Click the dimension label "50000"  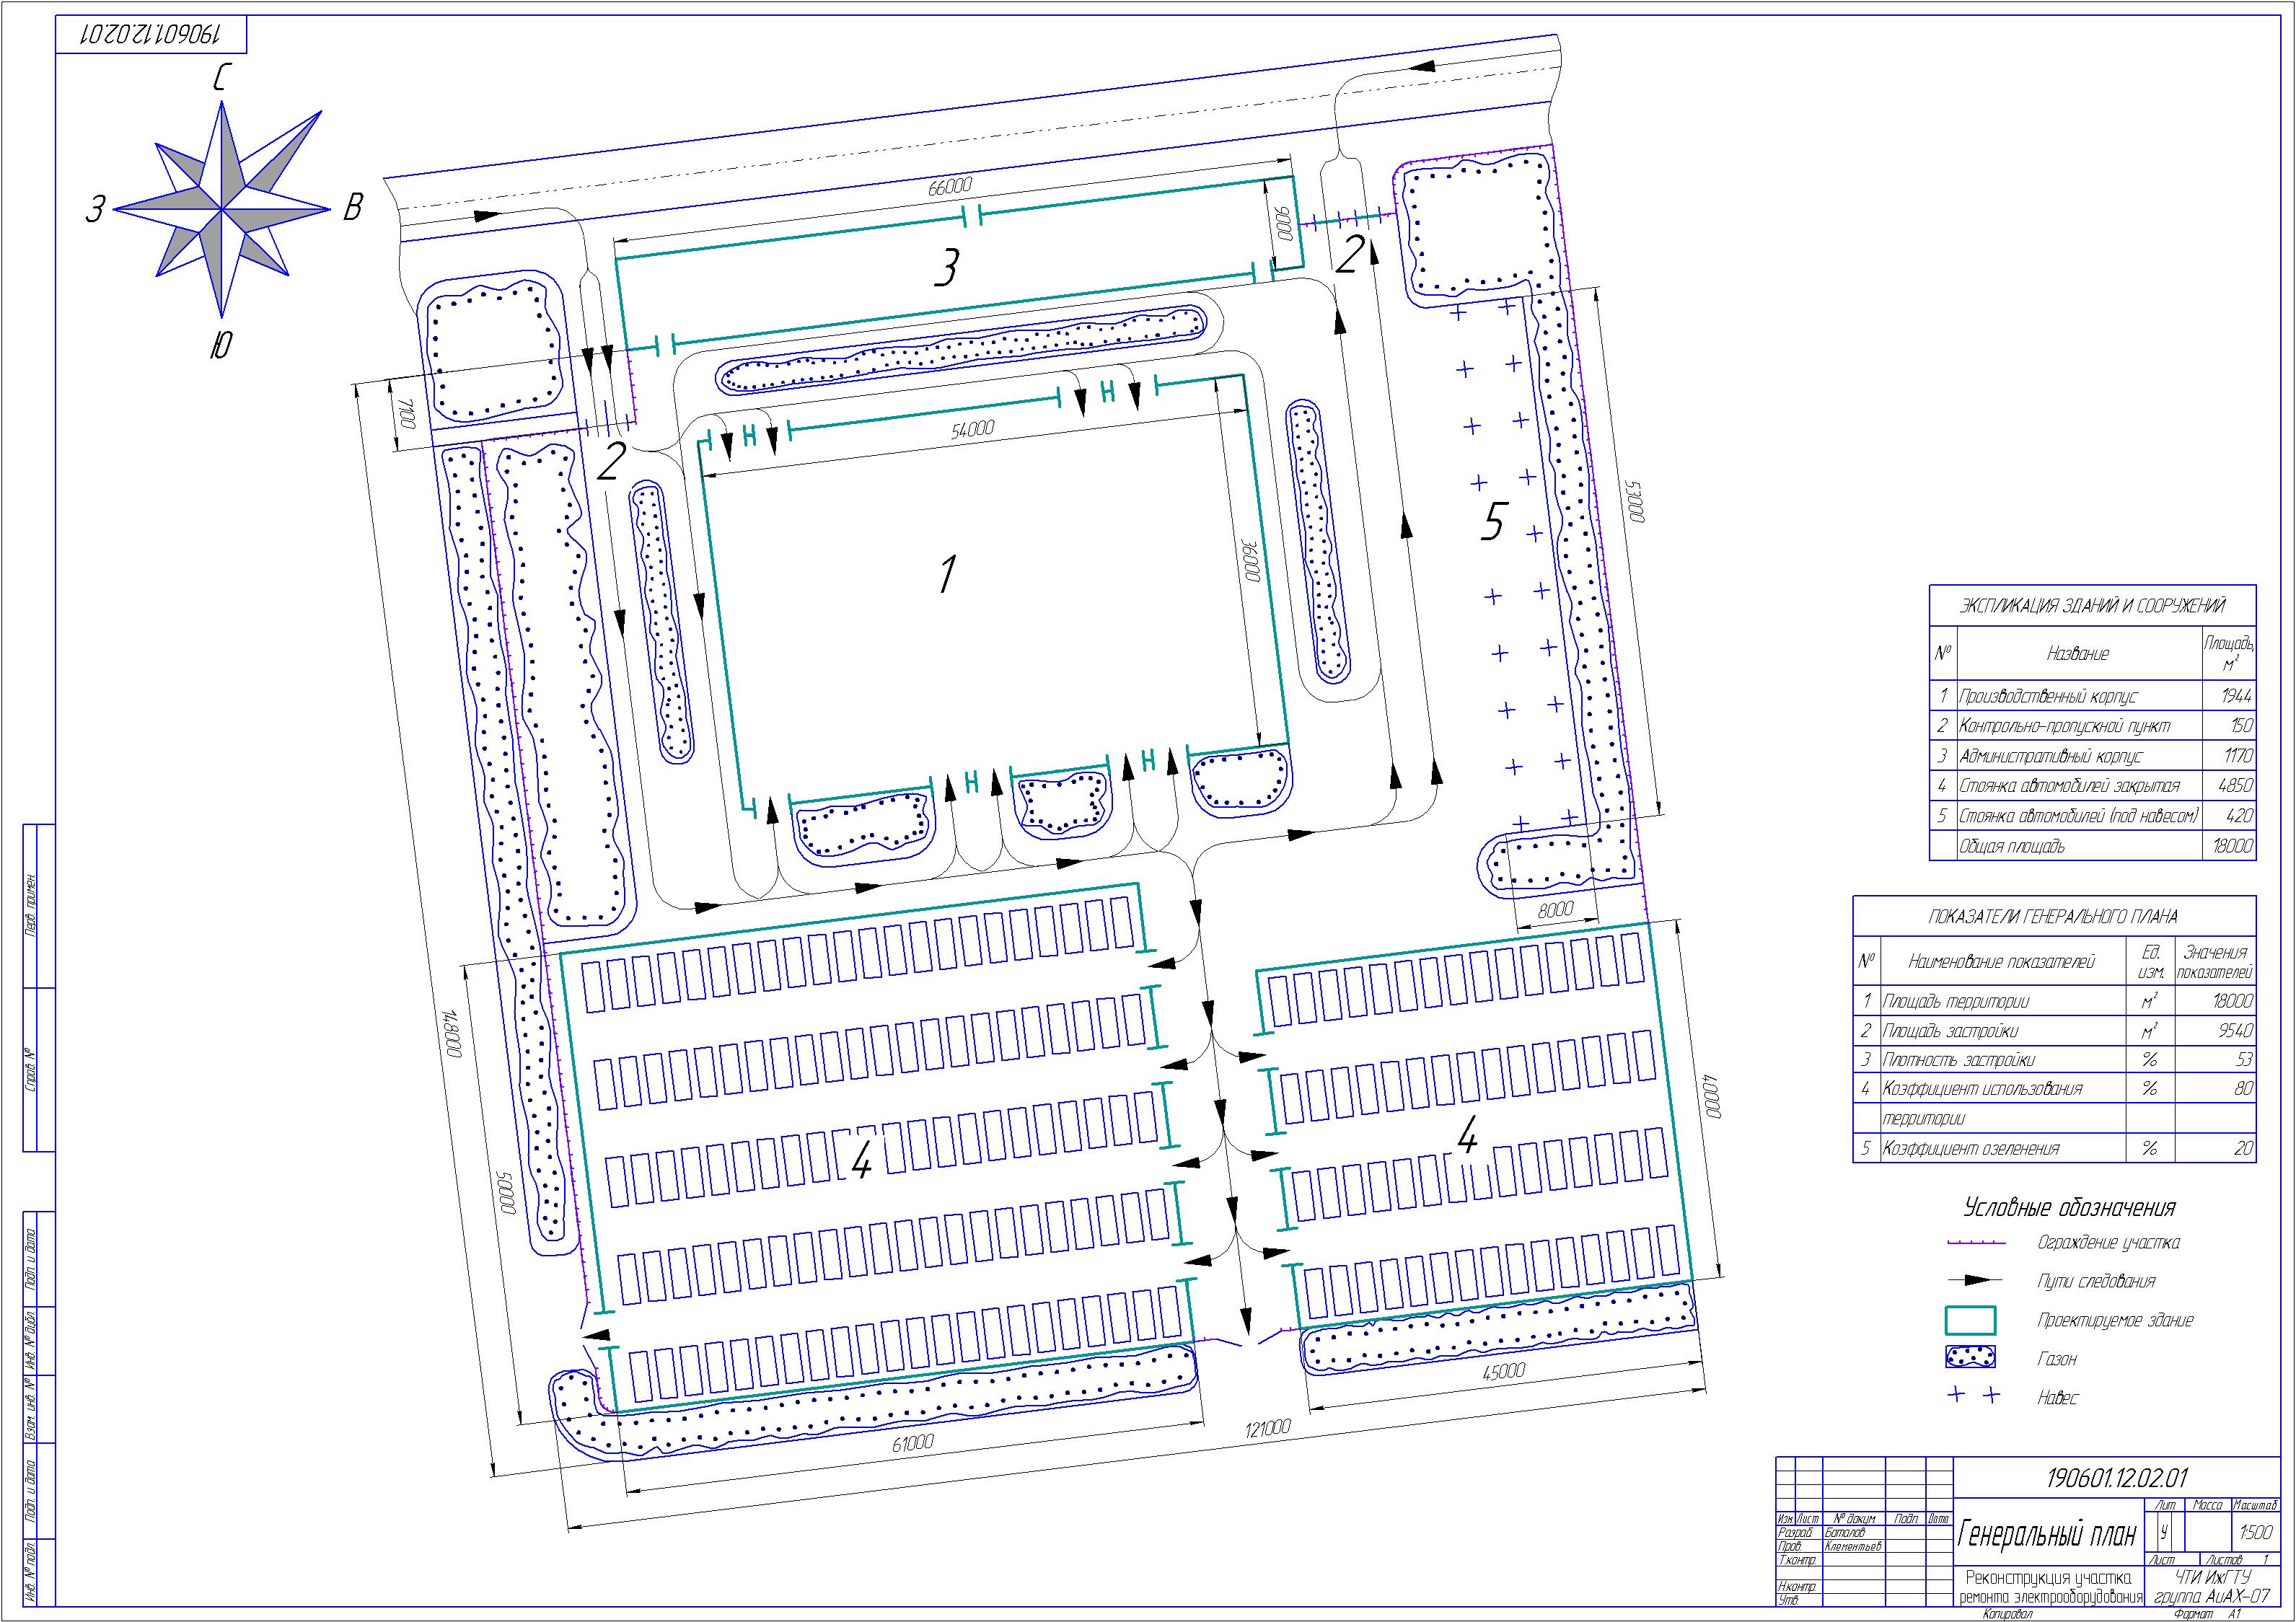[x=507, y=1193]
